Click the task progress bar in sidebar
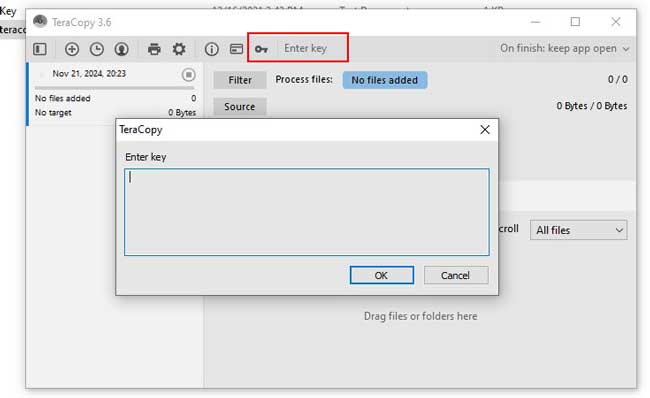The image size is (650, 398). pyautogui.click(x=114, y=88)
